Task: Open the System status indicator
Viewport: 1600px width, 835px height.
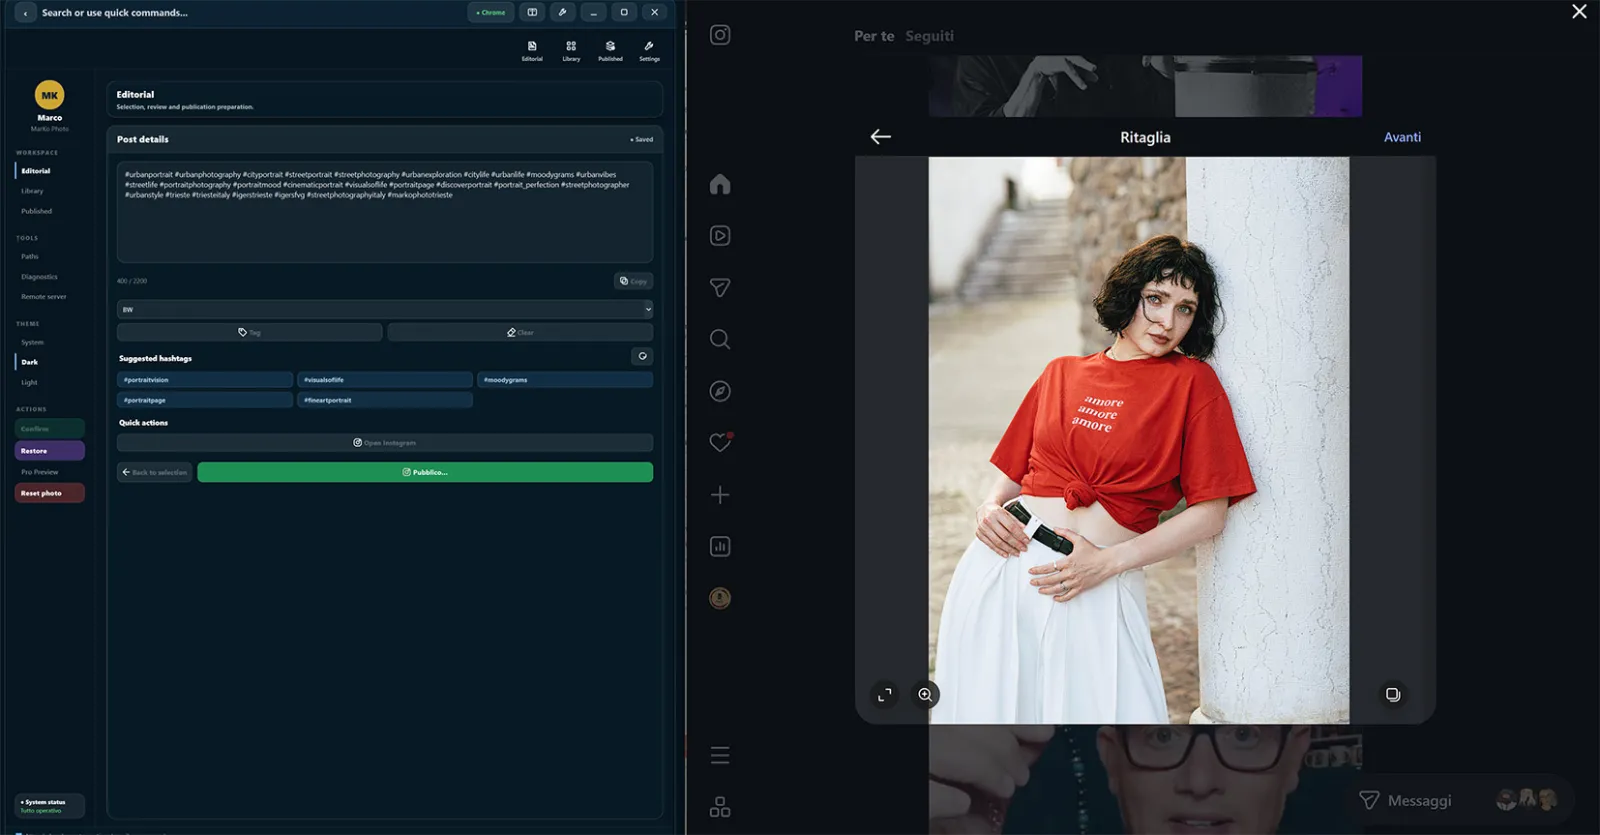Action: pyautogui.click(x=50, y=806)
